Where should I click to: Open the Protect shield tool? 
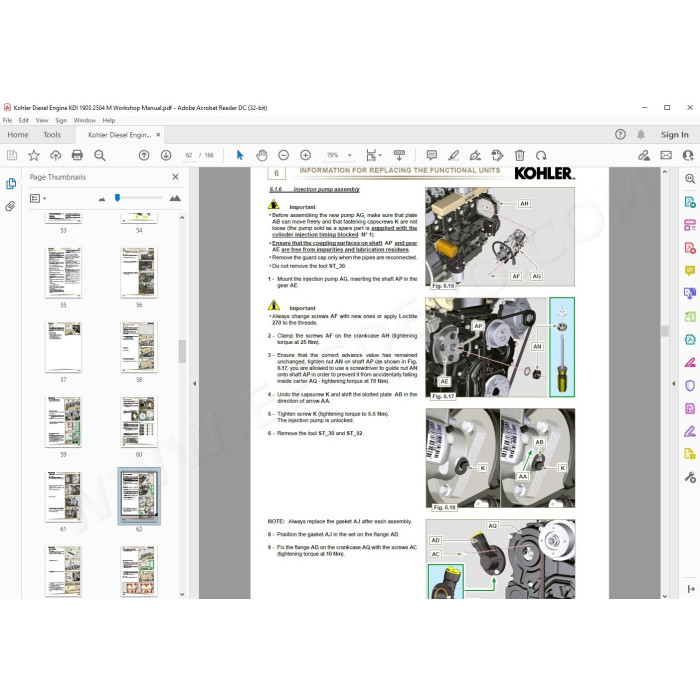click(690, 385)
